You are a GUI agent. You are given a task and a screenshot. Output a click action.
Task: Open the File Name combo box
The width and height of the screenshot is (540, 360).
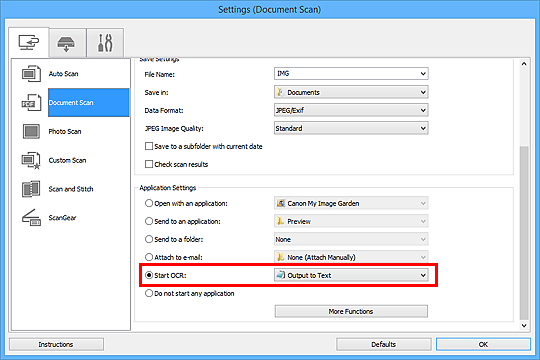tap(351, 73)
